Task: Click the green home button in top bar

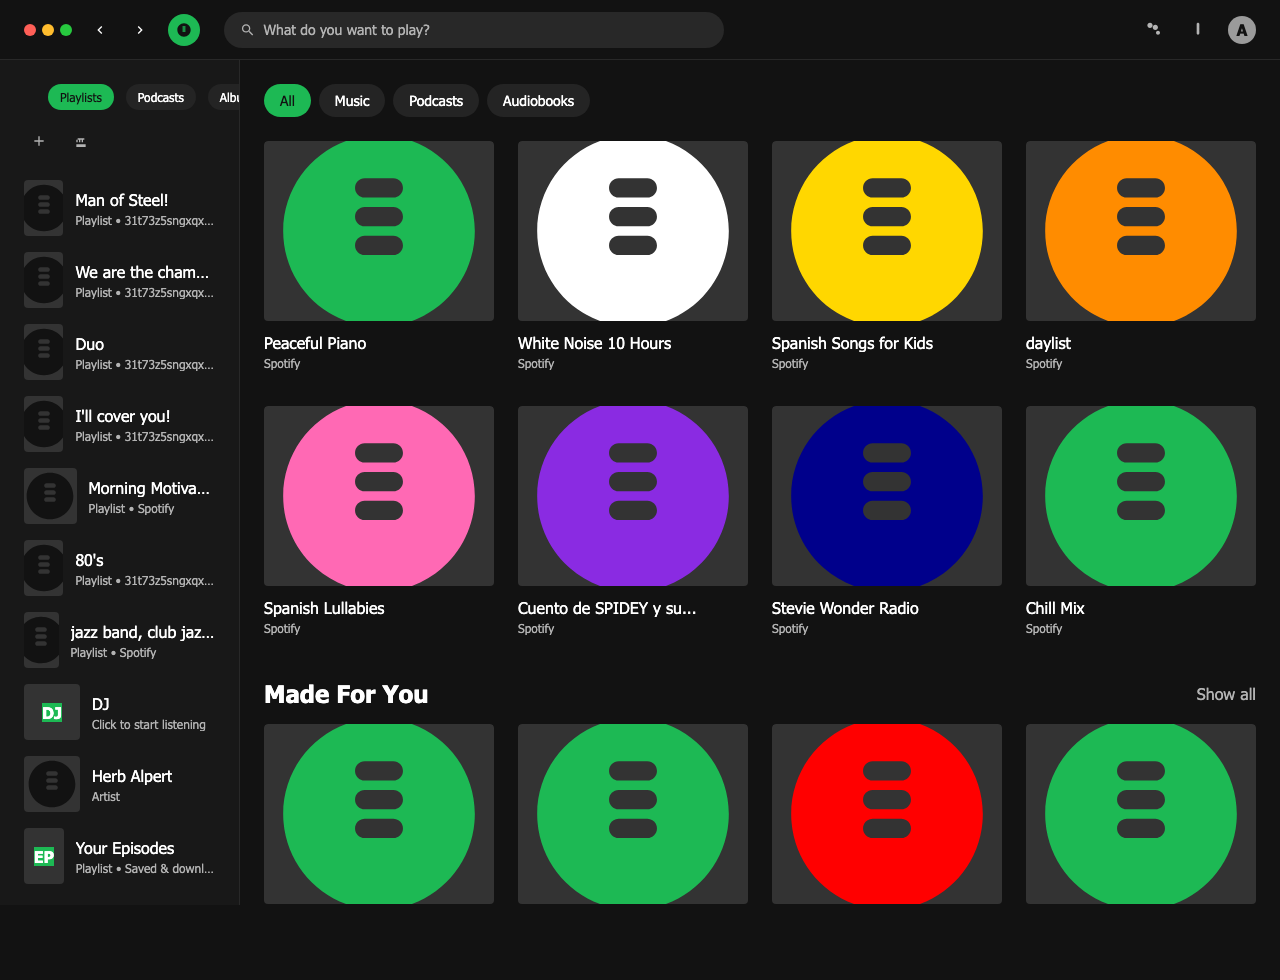Action: [184, 30]
